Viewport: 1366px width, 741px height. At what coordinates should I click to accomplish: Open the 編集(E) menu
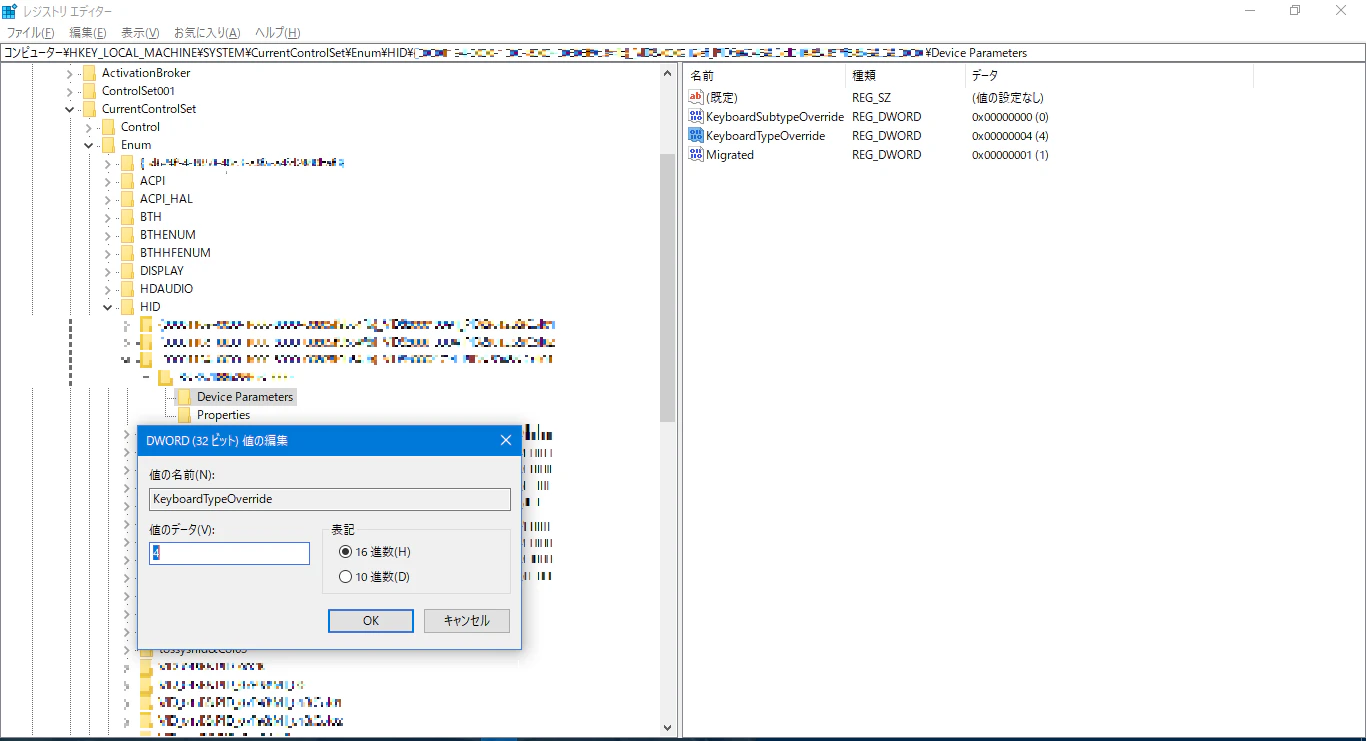pyautogui.click(x=87, y=33)
